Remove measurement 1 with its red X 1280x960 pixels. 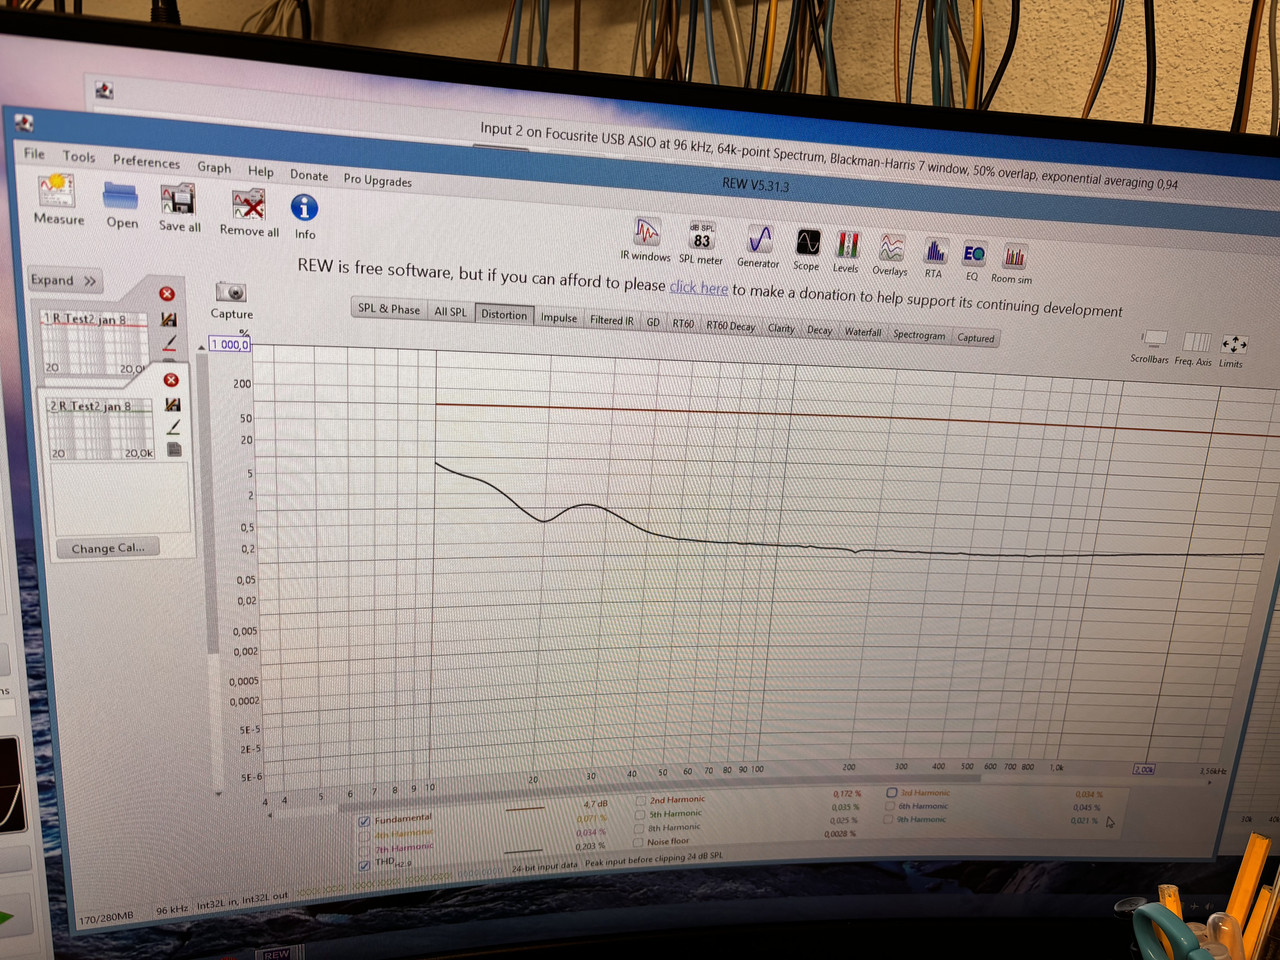point(167,293)
